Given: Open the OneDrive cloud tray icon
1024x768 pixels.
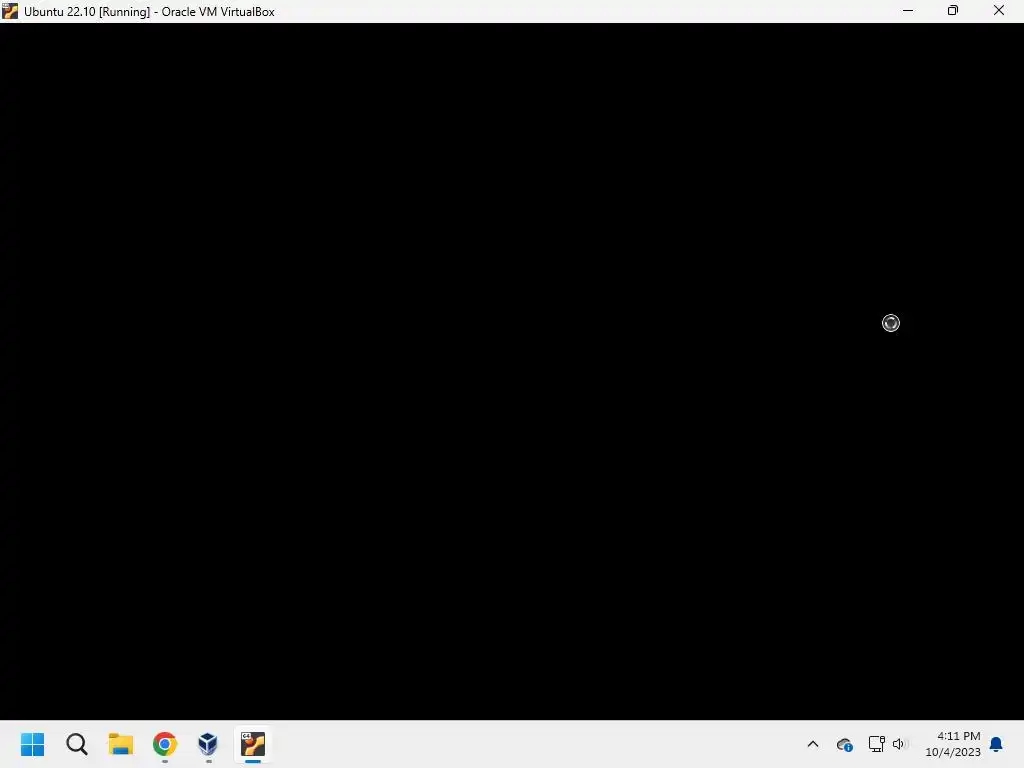Looking at the screenshot, I should (x=844, y=744).
